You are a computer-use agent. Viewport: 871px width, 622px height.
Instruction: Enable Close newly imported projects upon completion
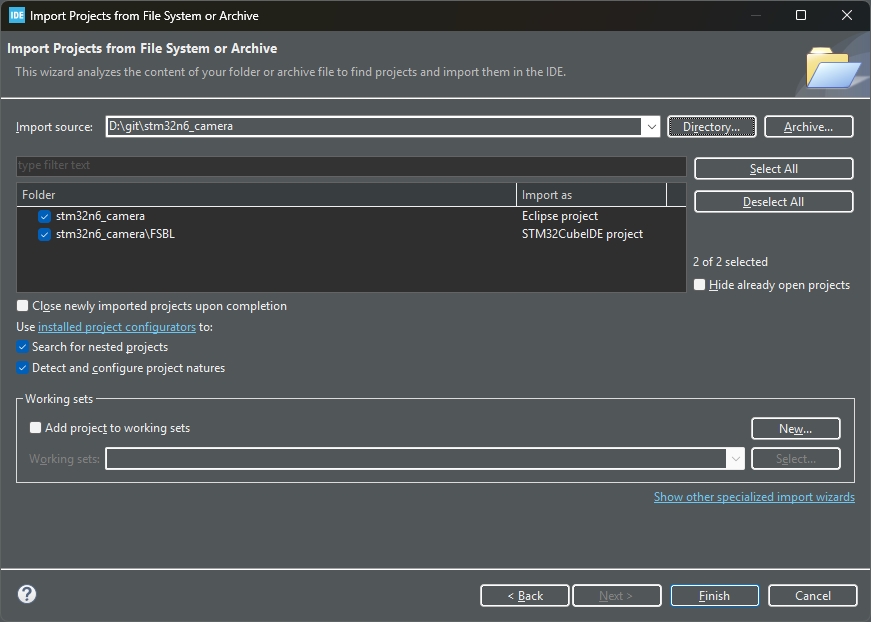pyautogui.click(x=23, y=306)
